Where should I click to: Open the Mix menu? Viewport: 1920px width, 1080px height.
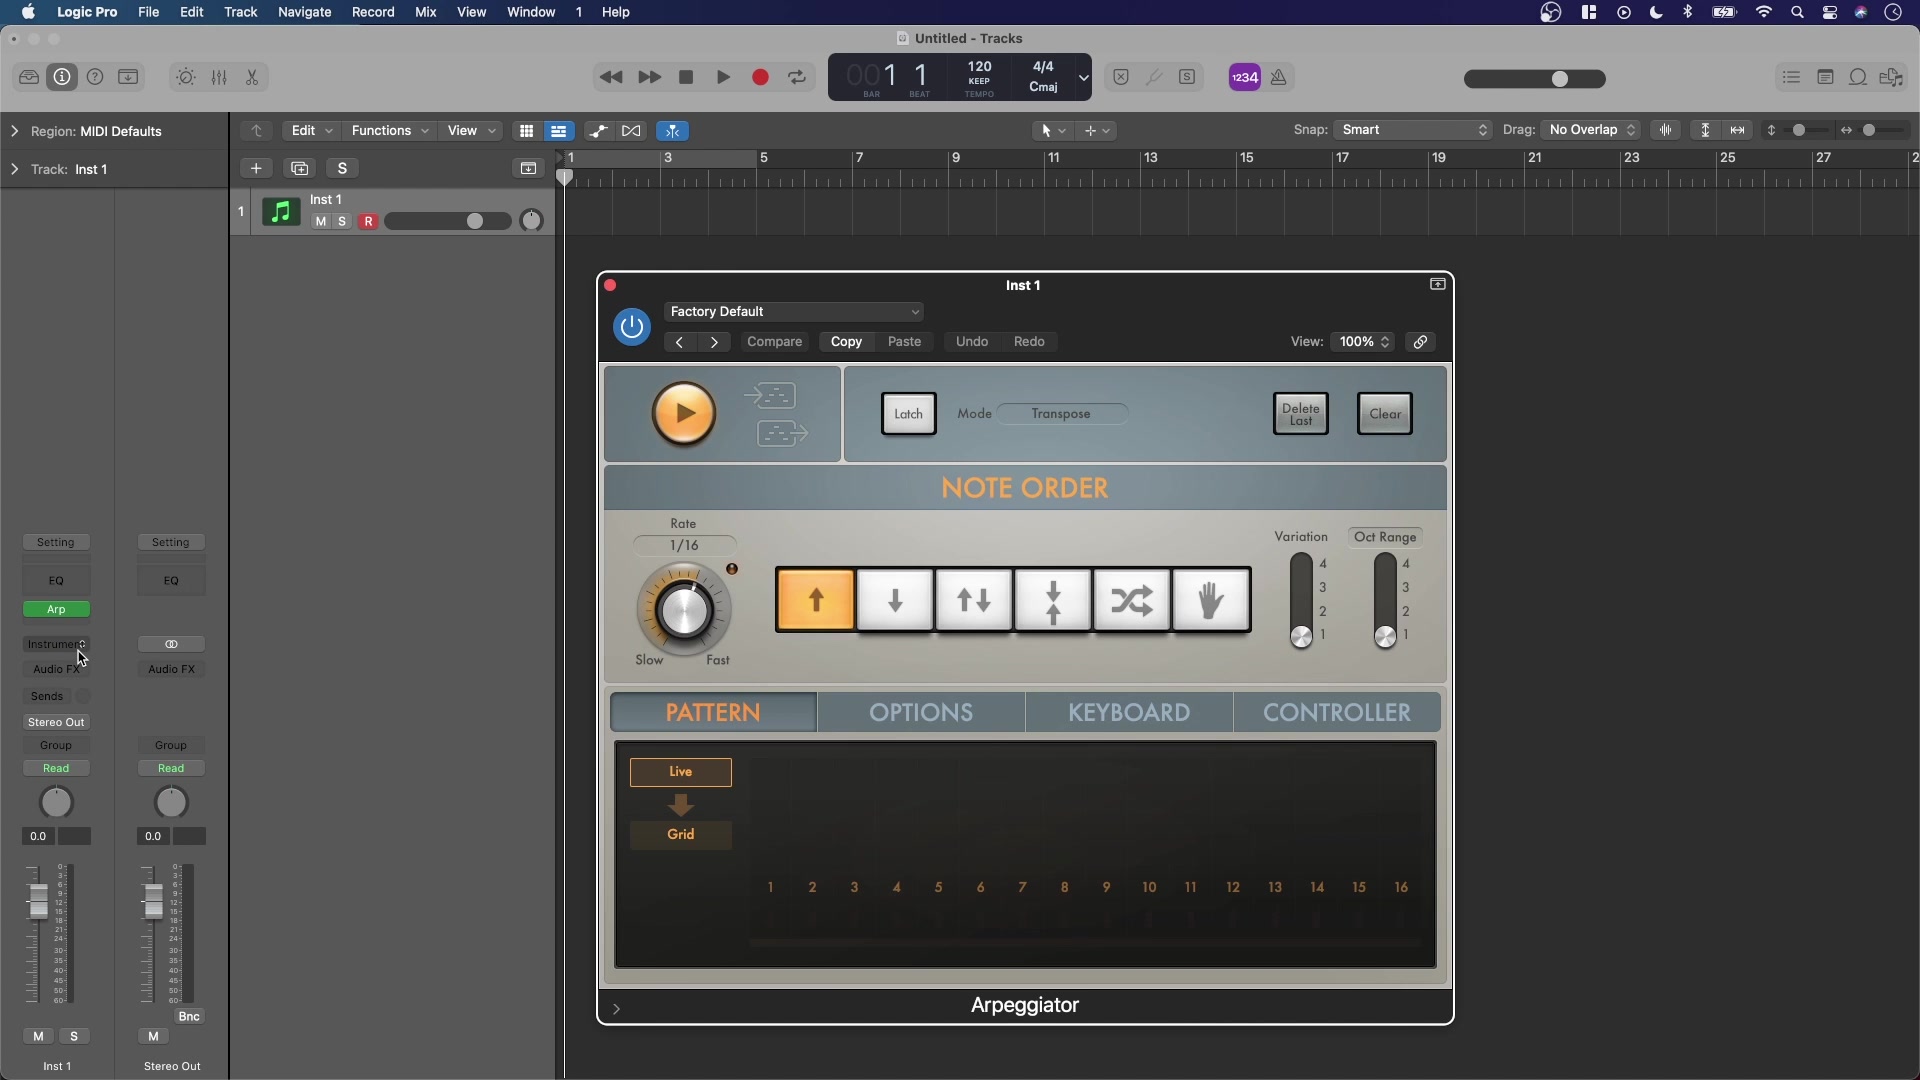(x=425, y=12)
